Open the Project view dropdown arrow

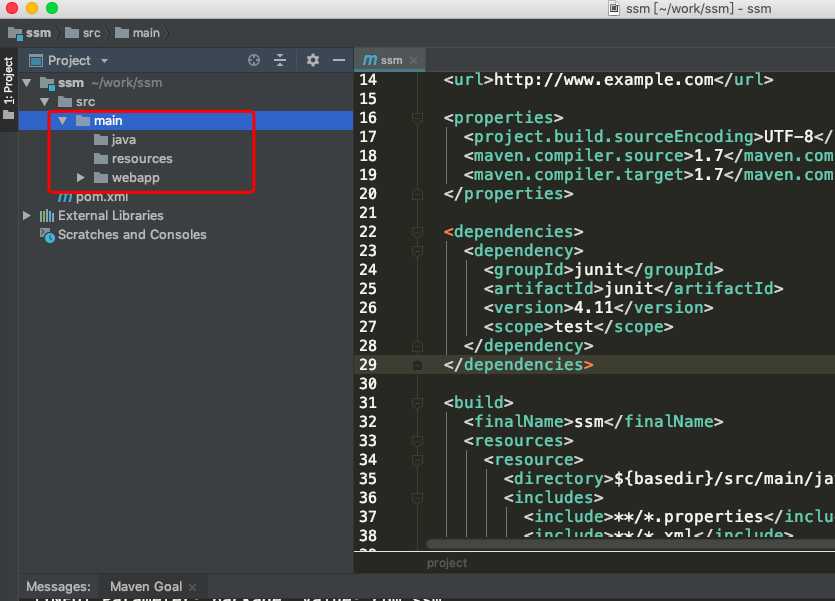click(x=104, y=61)
